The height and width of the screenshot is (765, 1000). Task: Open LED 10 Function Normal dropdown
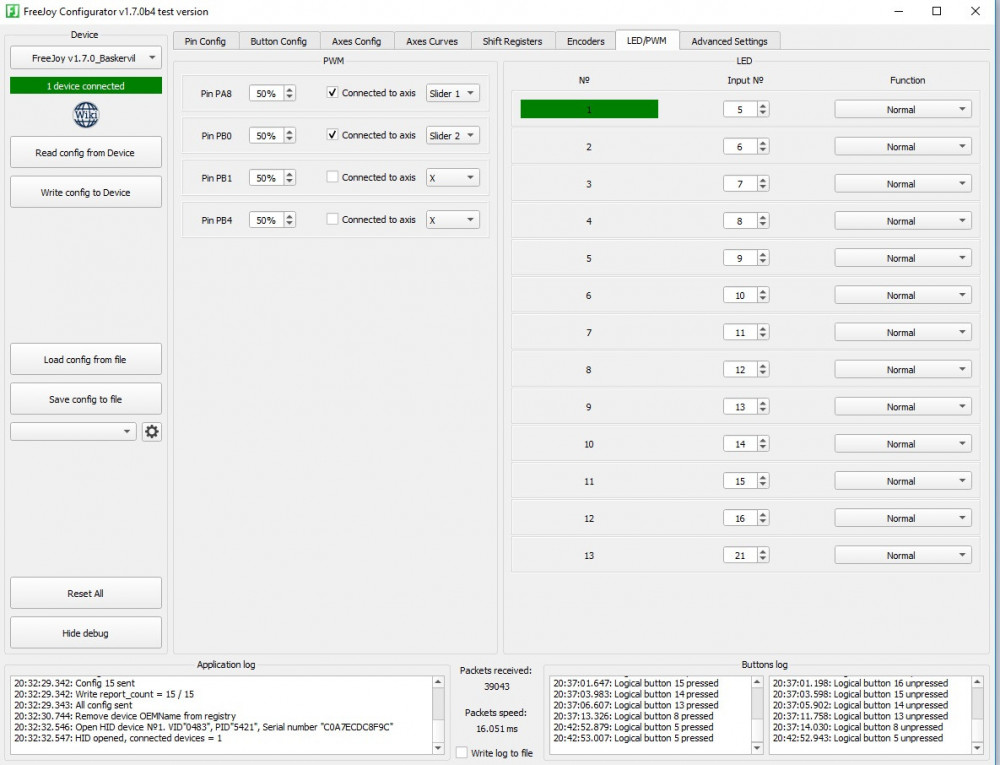click(902, 444)
